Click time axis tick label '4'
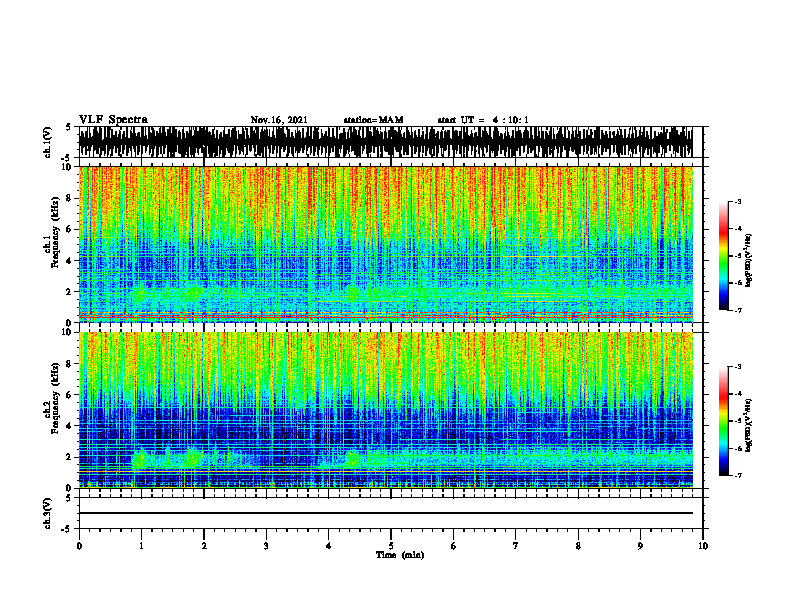This screenshot has width=792, height=612. point(329,546)
